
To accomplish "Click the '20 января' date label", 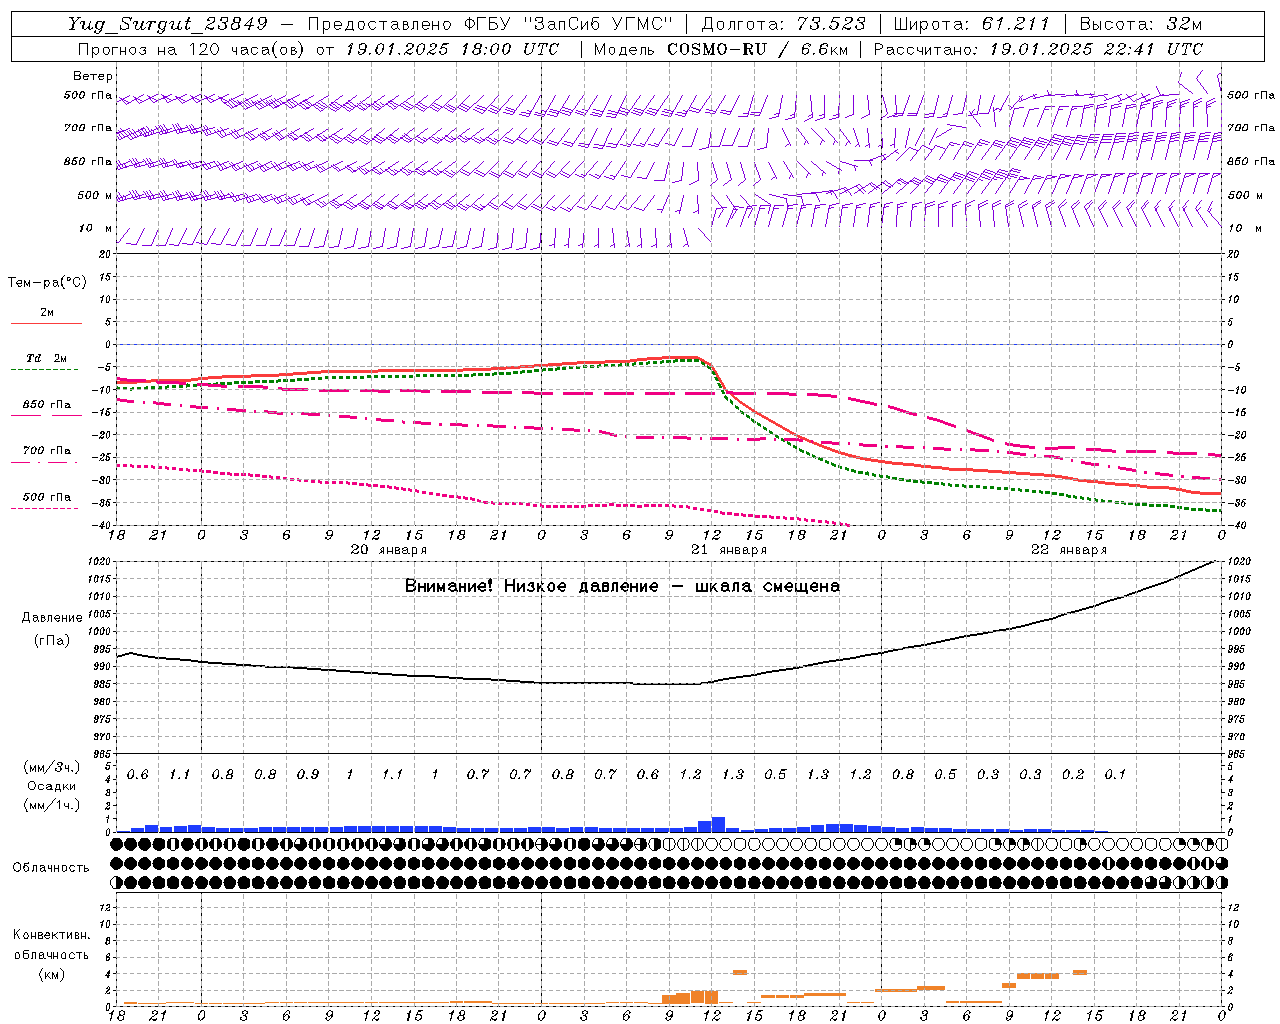I will click(389, 550).
